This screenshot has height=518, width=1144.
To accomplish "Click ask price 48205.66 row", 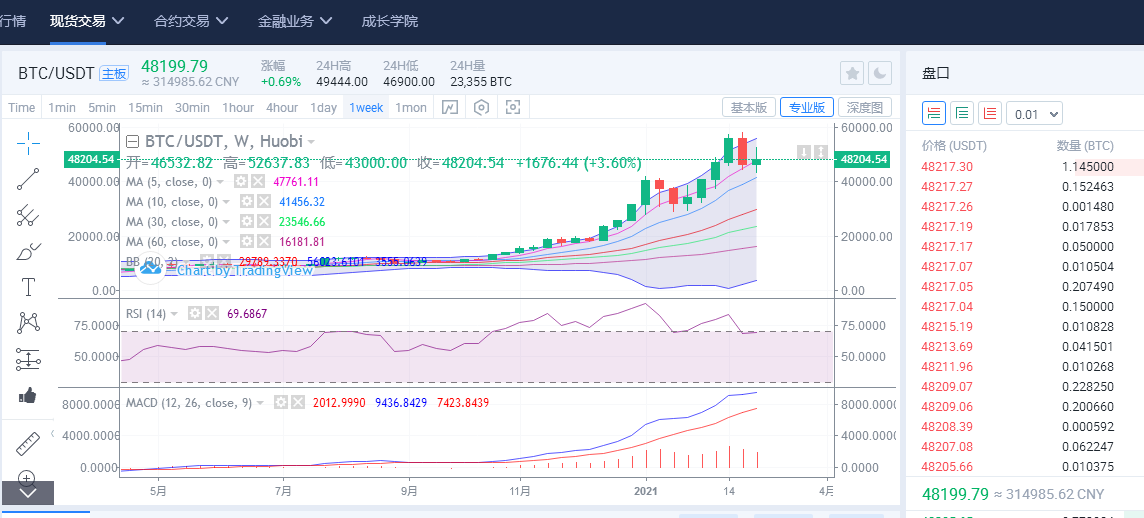I will (1024, 467).
